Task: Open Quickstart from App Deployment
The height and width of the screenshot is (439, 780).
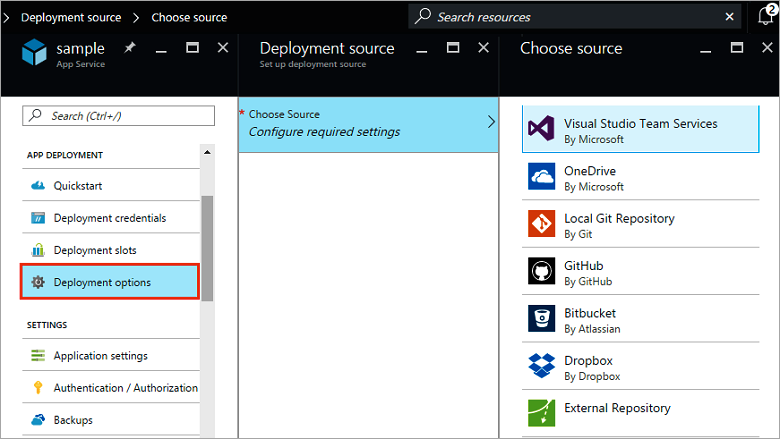Action: (x=78, y=186)
